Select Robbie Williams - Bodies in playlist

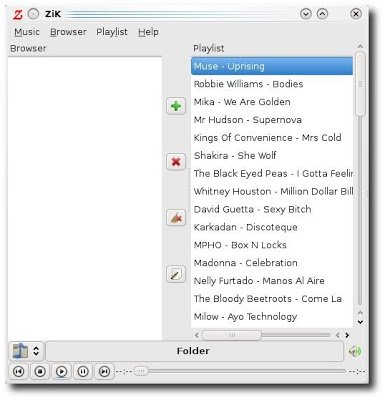tap(272, 84)
